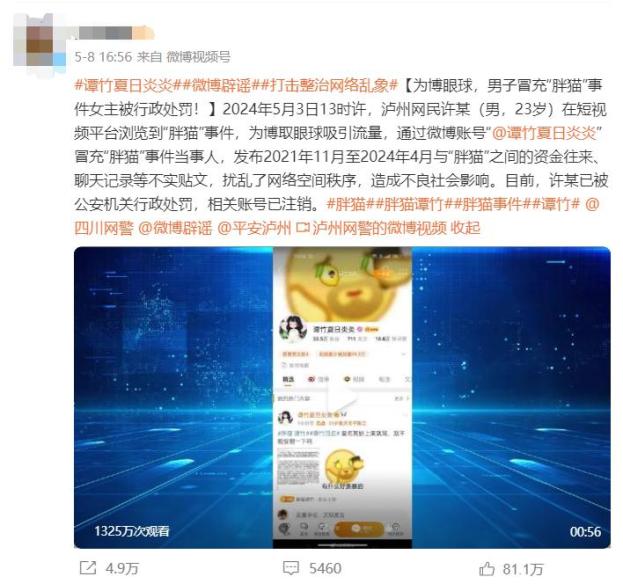Play the video via the center play button
Image resolution: width=623 pixels, height=584 pixels.
(342, 397)
